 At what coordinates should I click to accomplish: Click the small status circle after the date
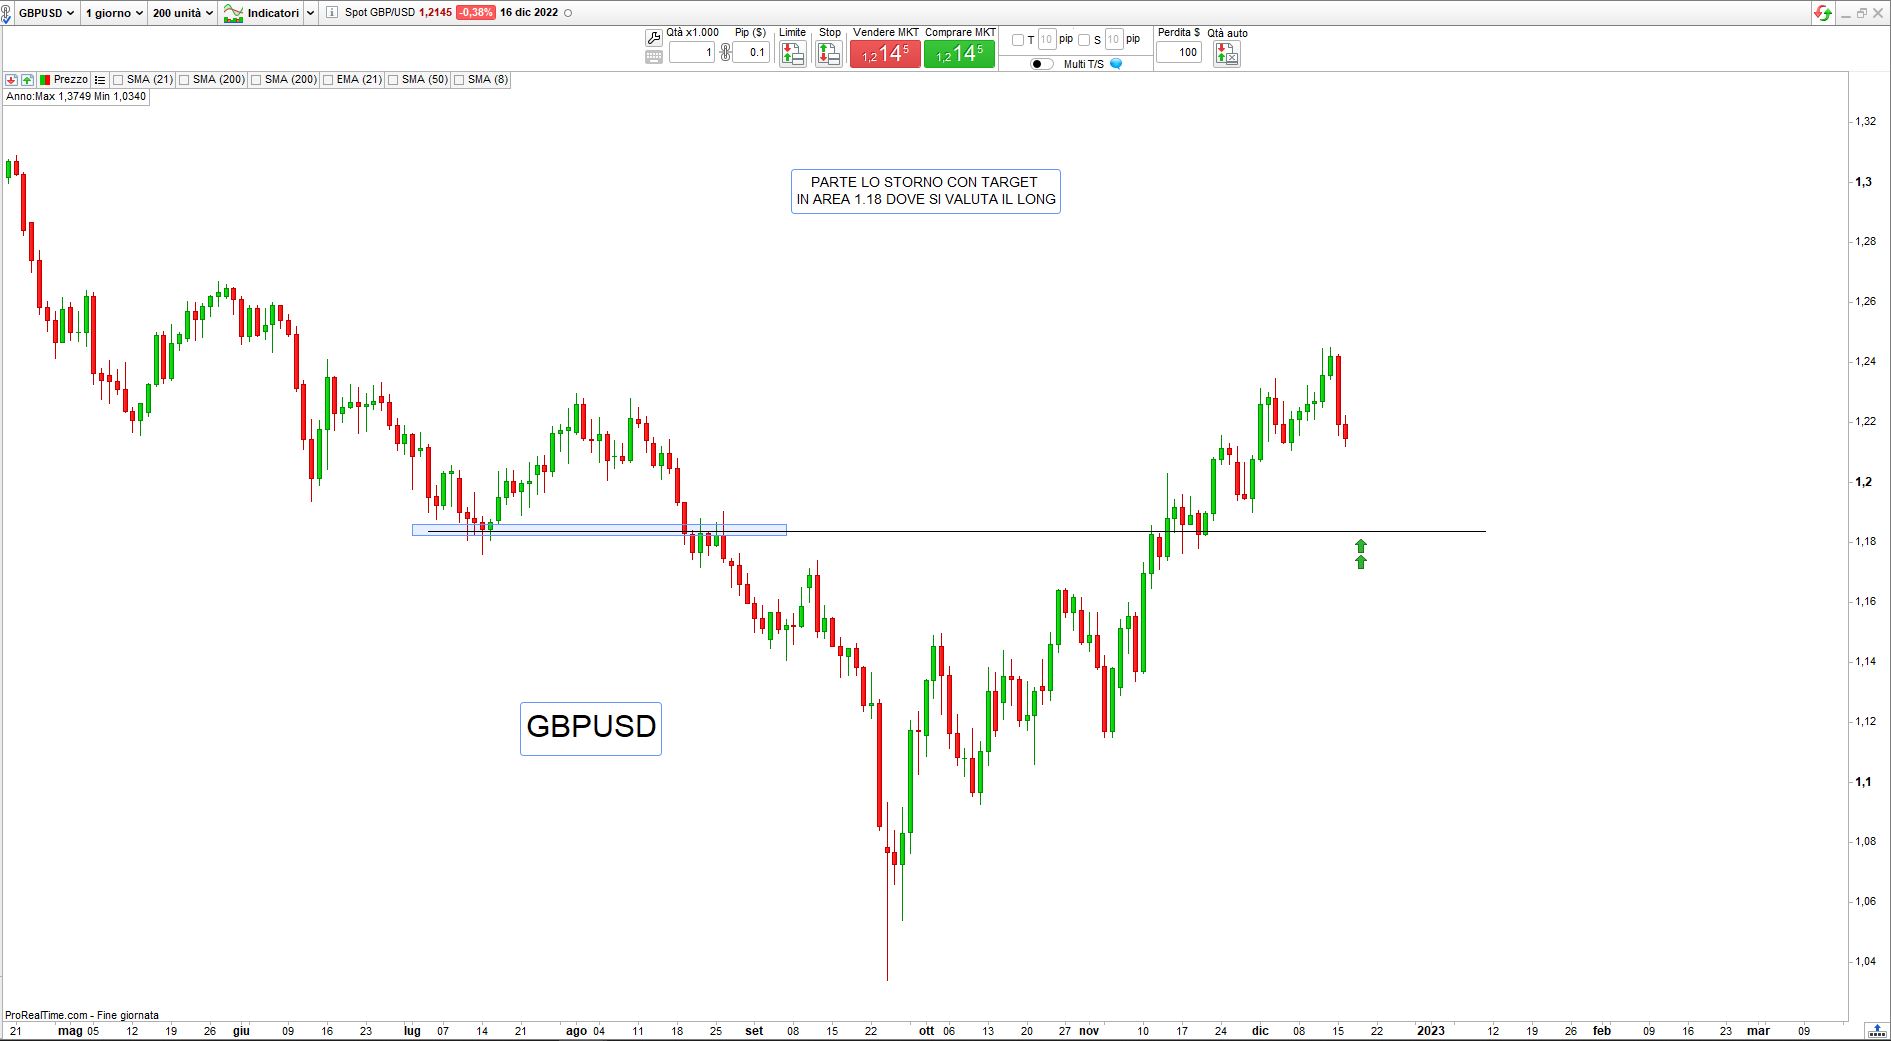click(x=569, y=13)
